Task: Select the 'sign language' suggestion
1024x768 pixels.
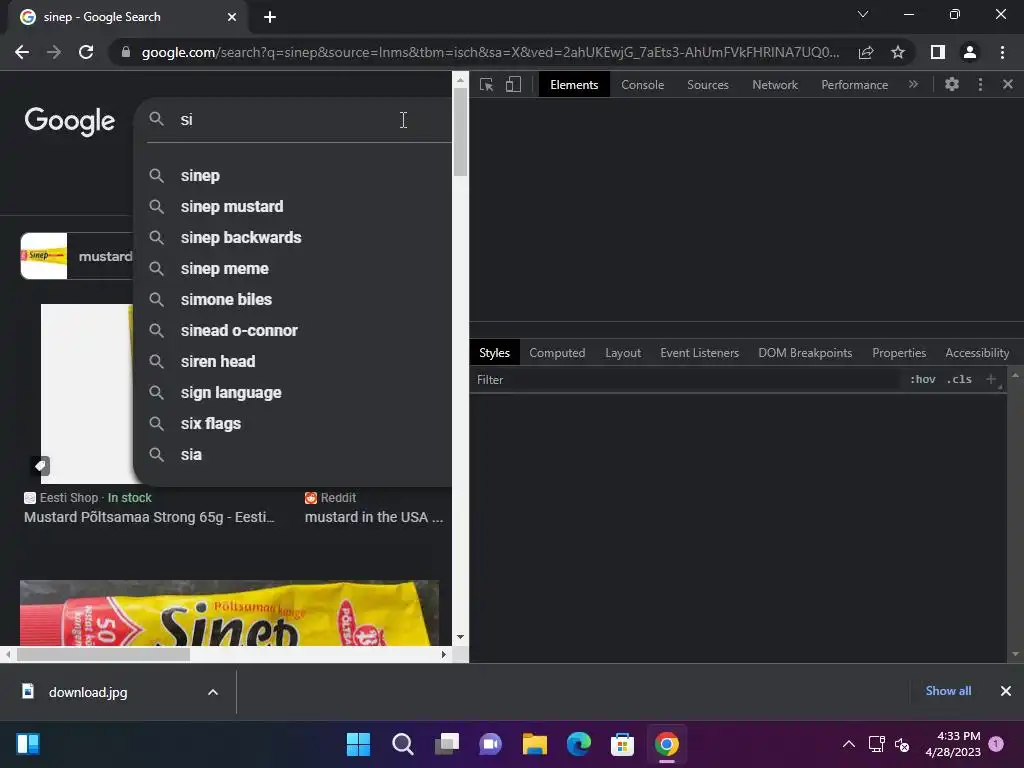Action: click(293, 392)
